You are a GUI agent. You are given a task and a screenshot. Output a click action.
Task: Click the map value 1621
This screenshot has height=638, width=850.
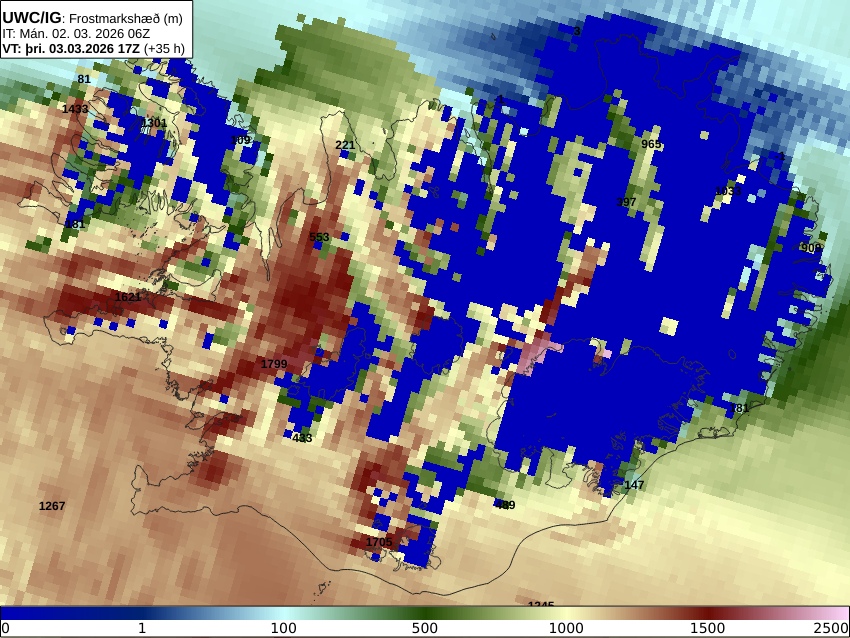point(128,297)
